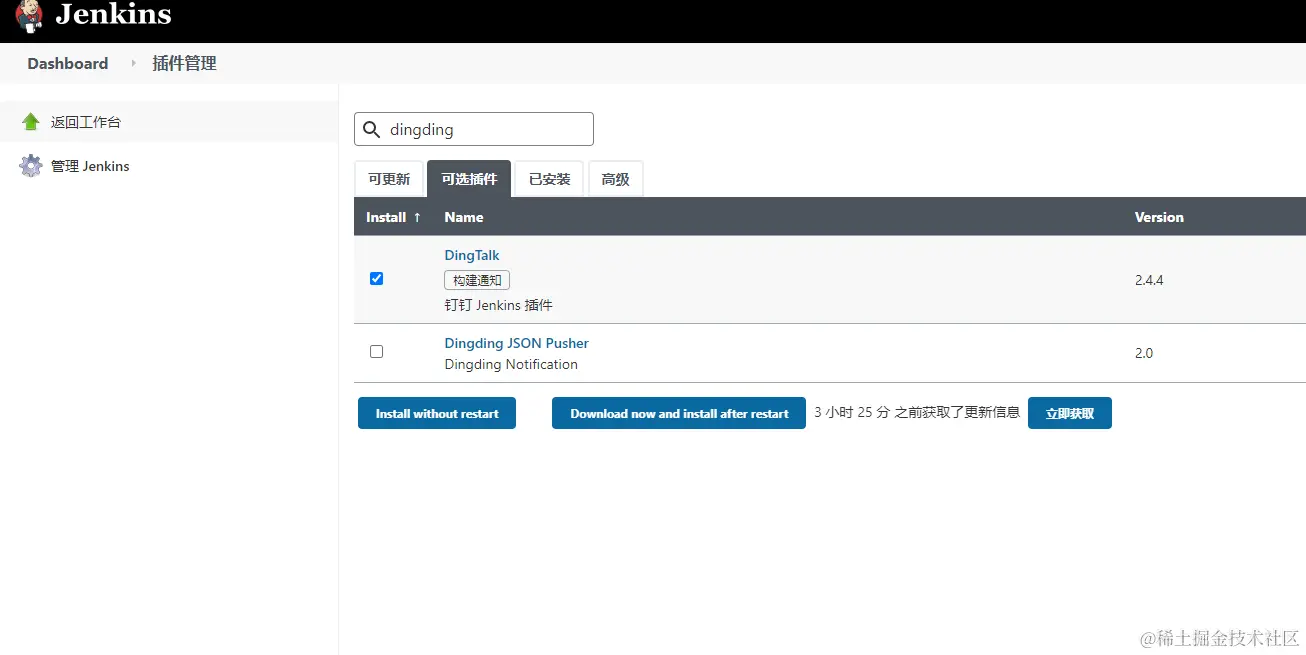Click the 构建通知 category tag
Image resolution: width=1306 pixels, height=655 pixels.
point(477,281)
